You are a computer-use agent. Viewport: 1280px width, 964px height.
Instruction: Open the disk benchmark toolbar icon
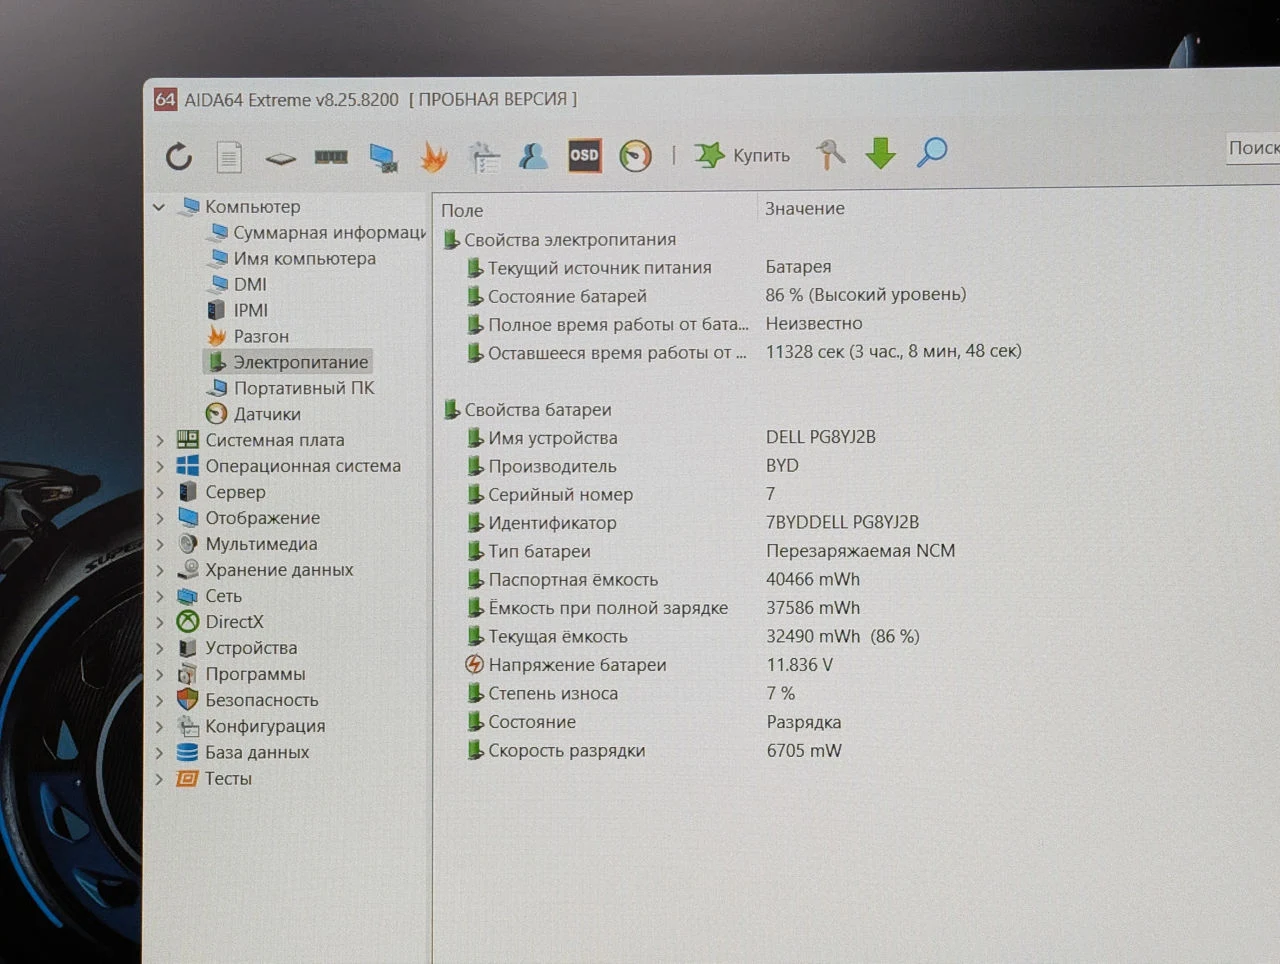click(280, 158)
